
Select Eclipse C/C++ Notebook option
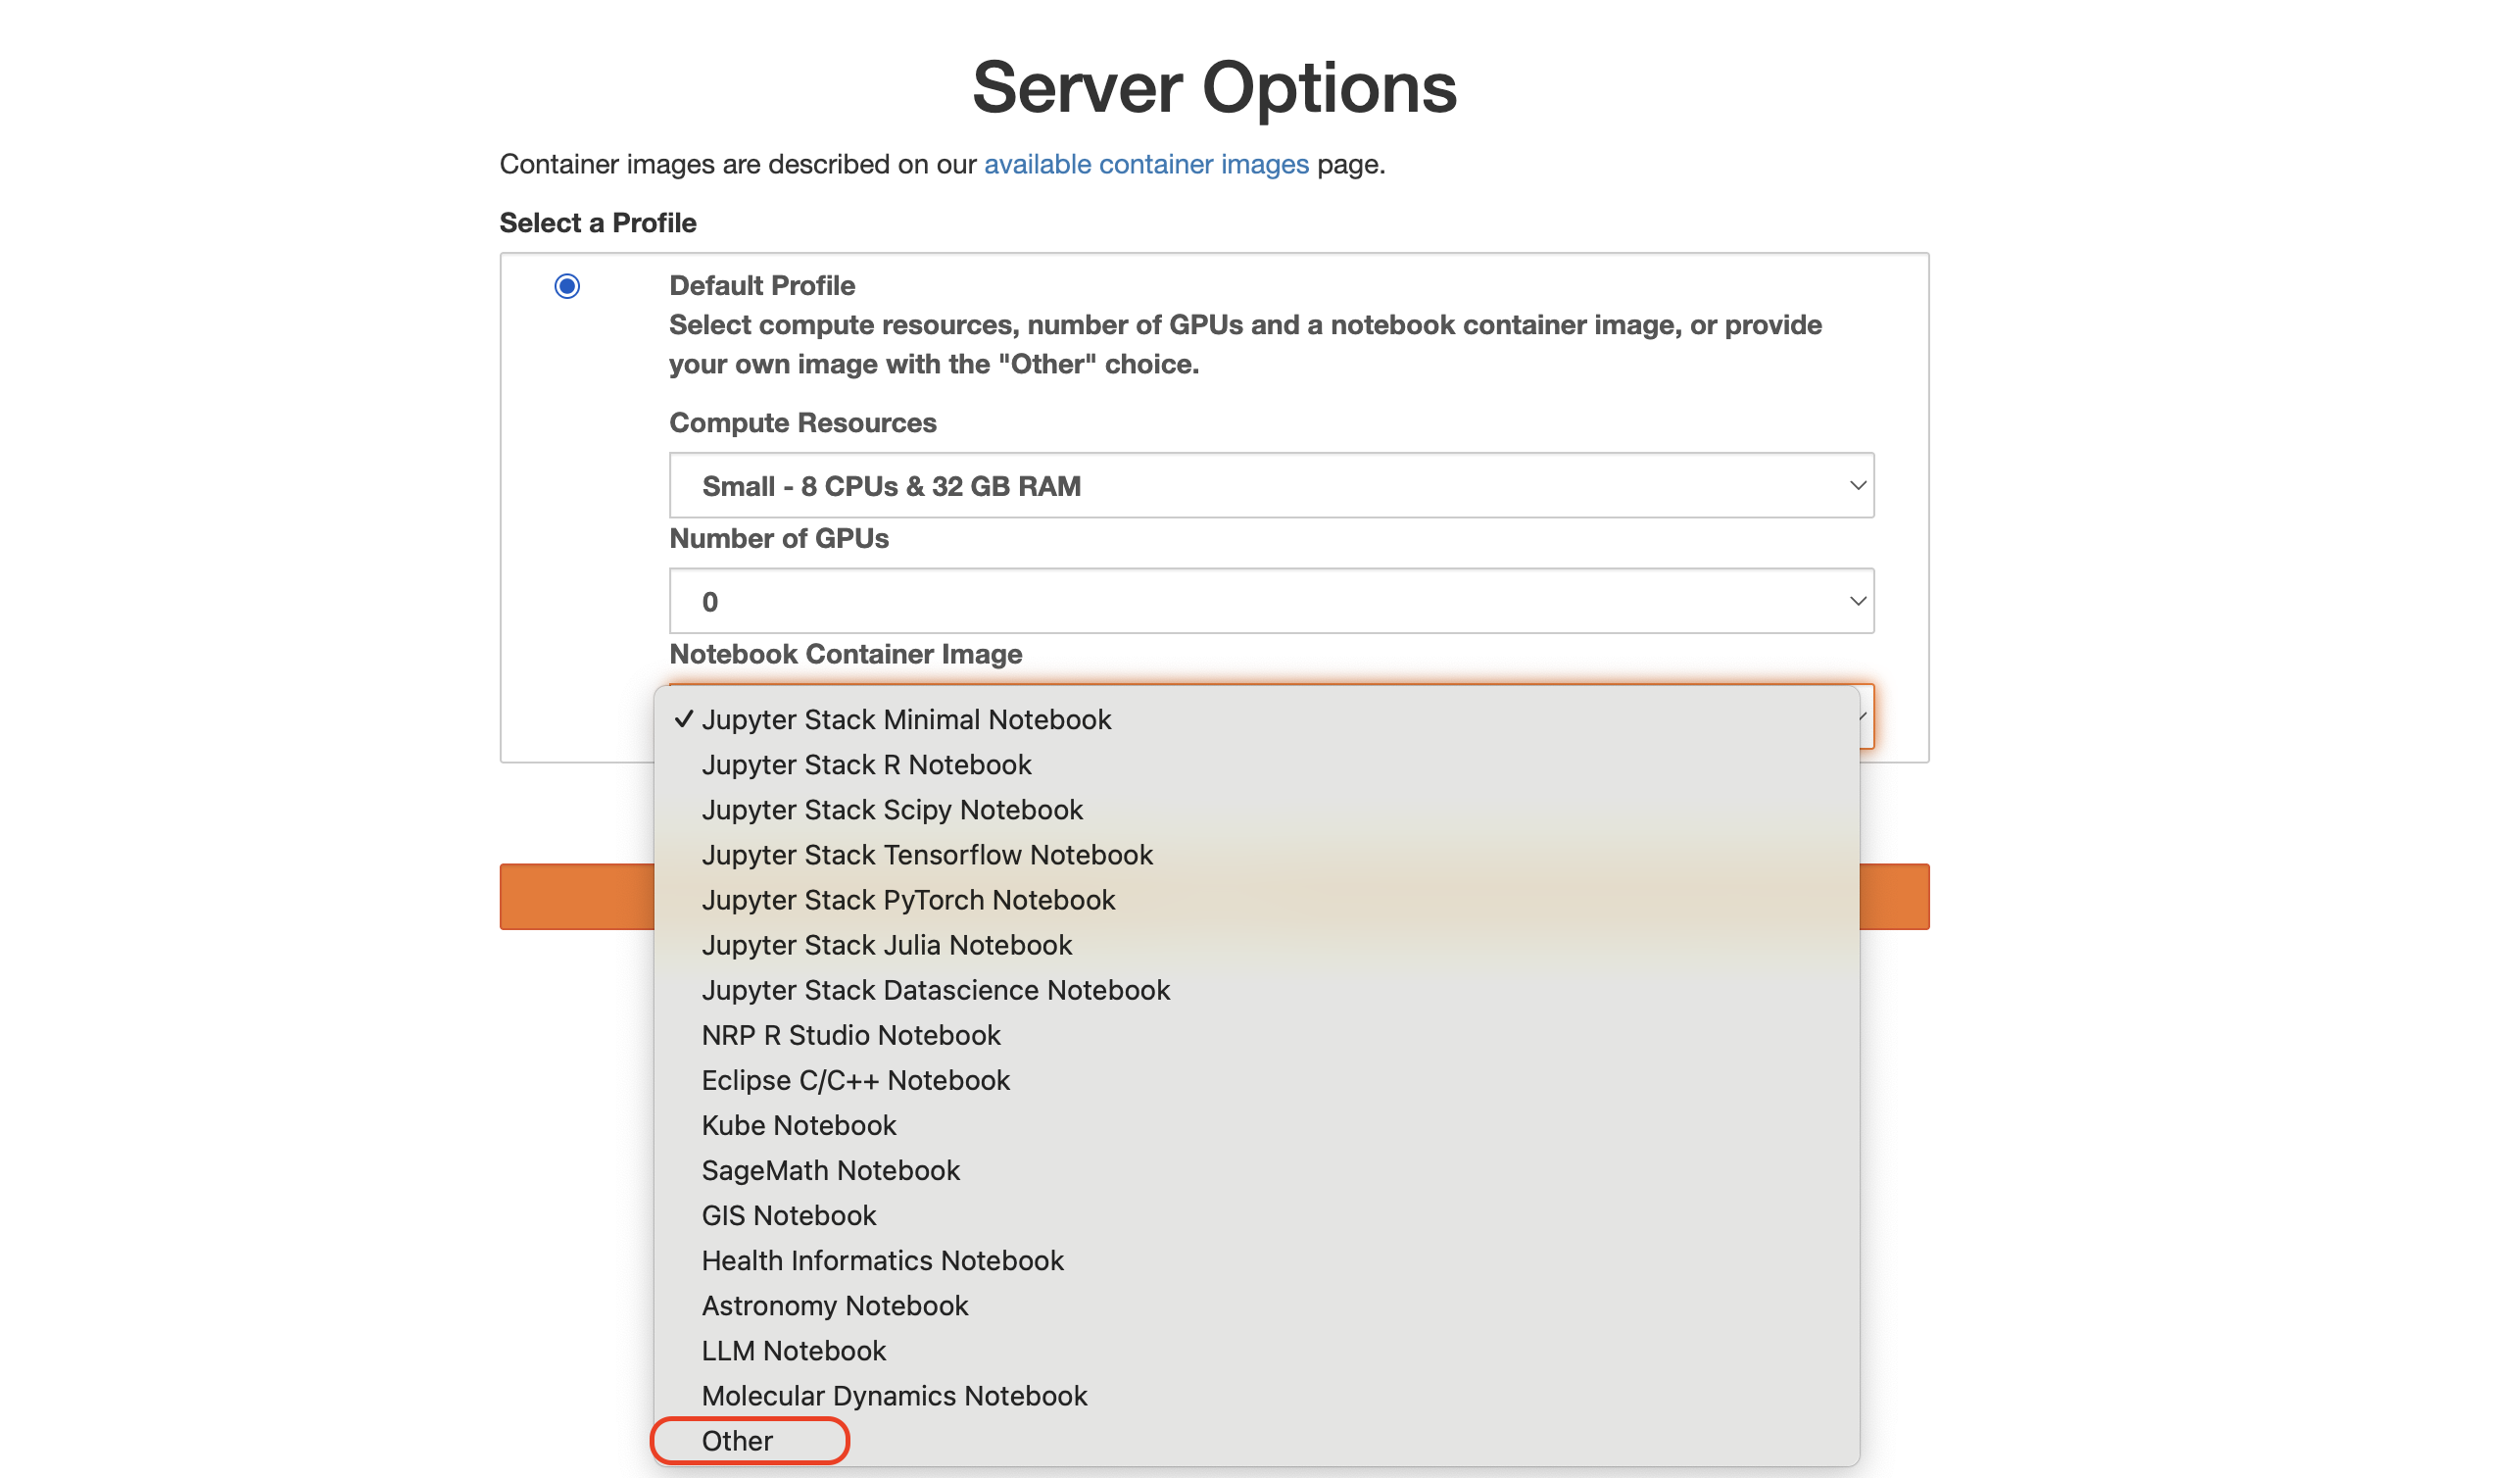pos(1256,1079)
